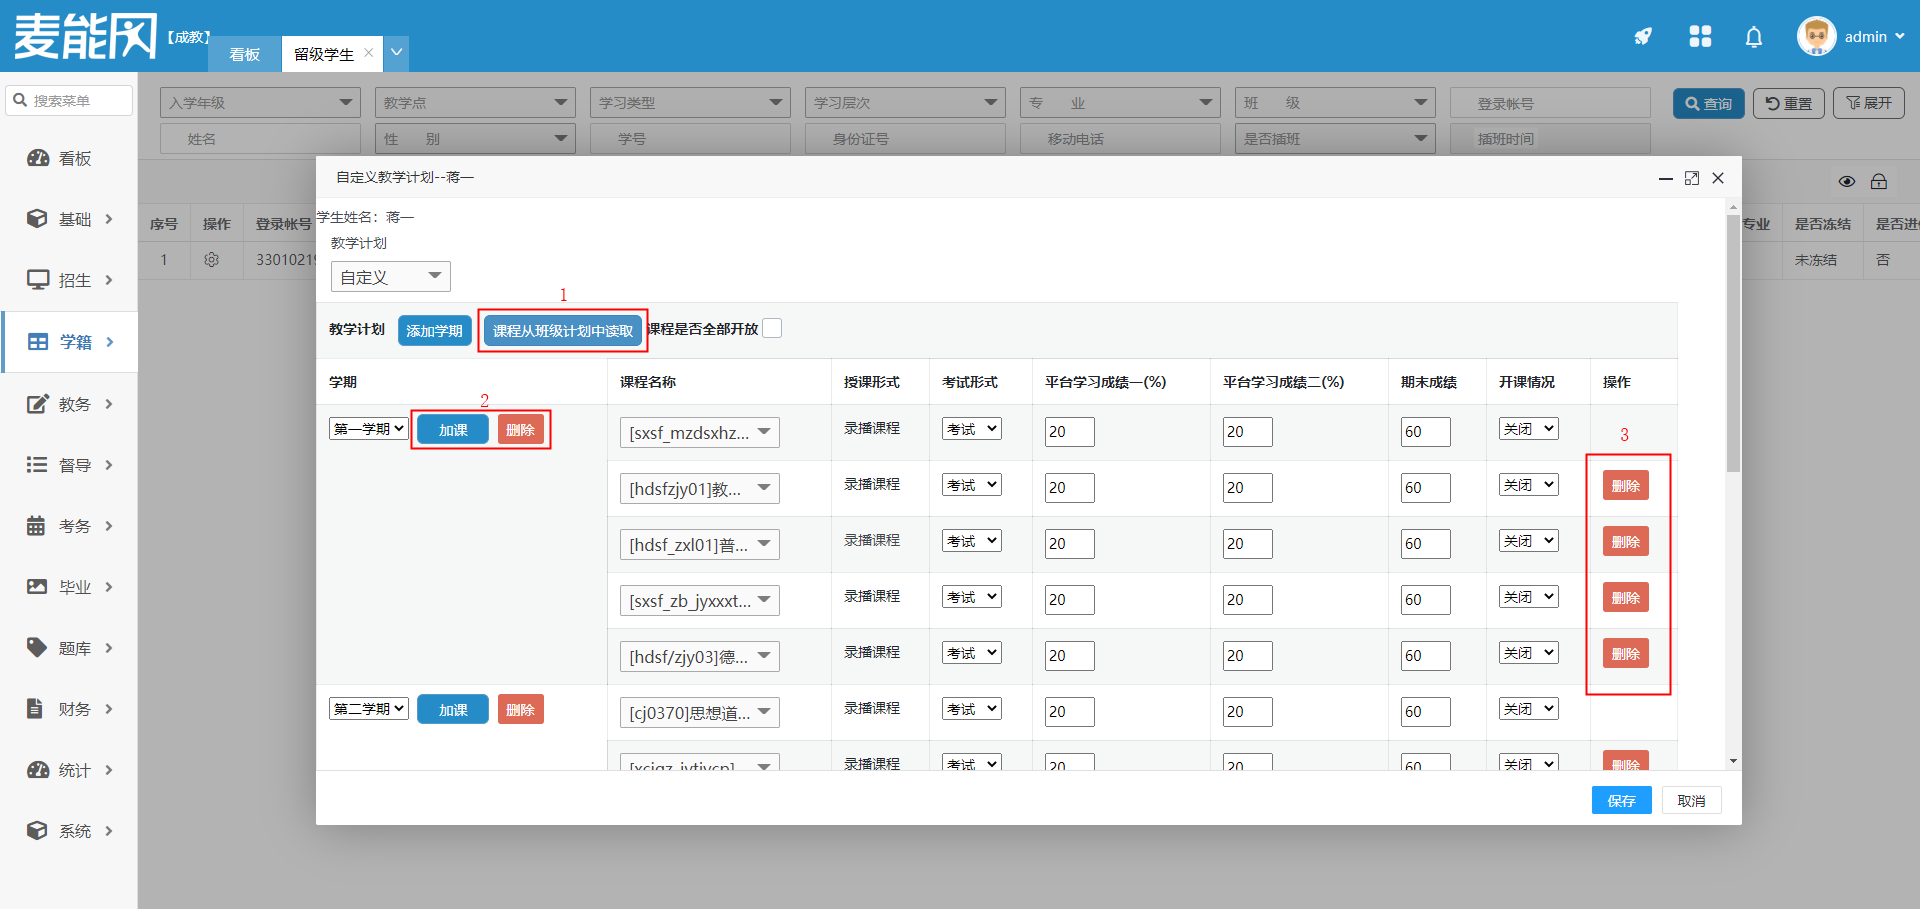
Task: Check the 课程是否全部开放 checkbox
Action: click(772, 329)
